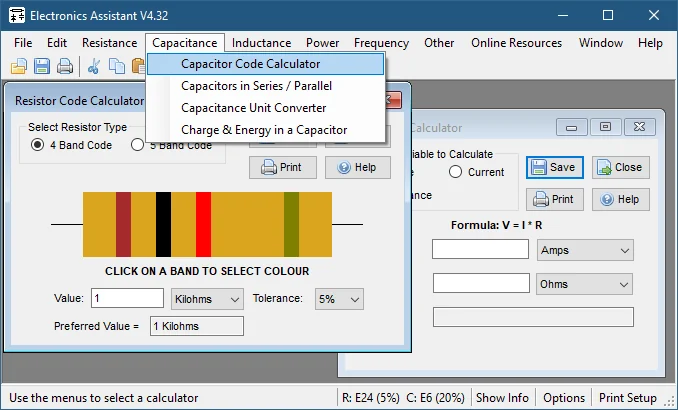Click the olive tolerance resistor band
This screenshot has height=410, width=678.
(x=291, y=224)
